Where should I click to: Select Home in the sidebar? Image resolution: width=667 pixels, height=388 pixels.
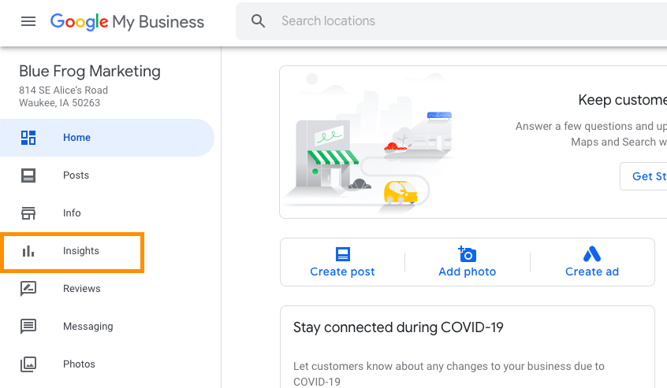[x=107, y=137]
